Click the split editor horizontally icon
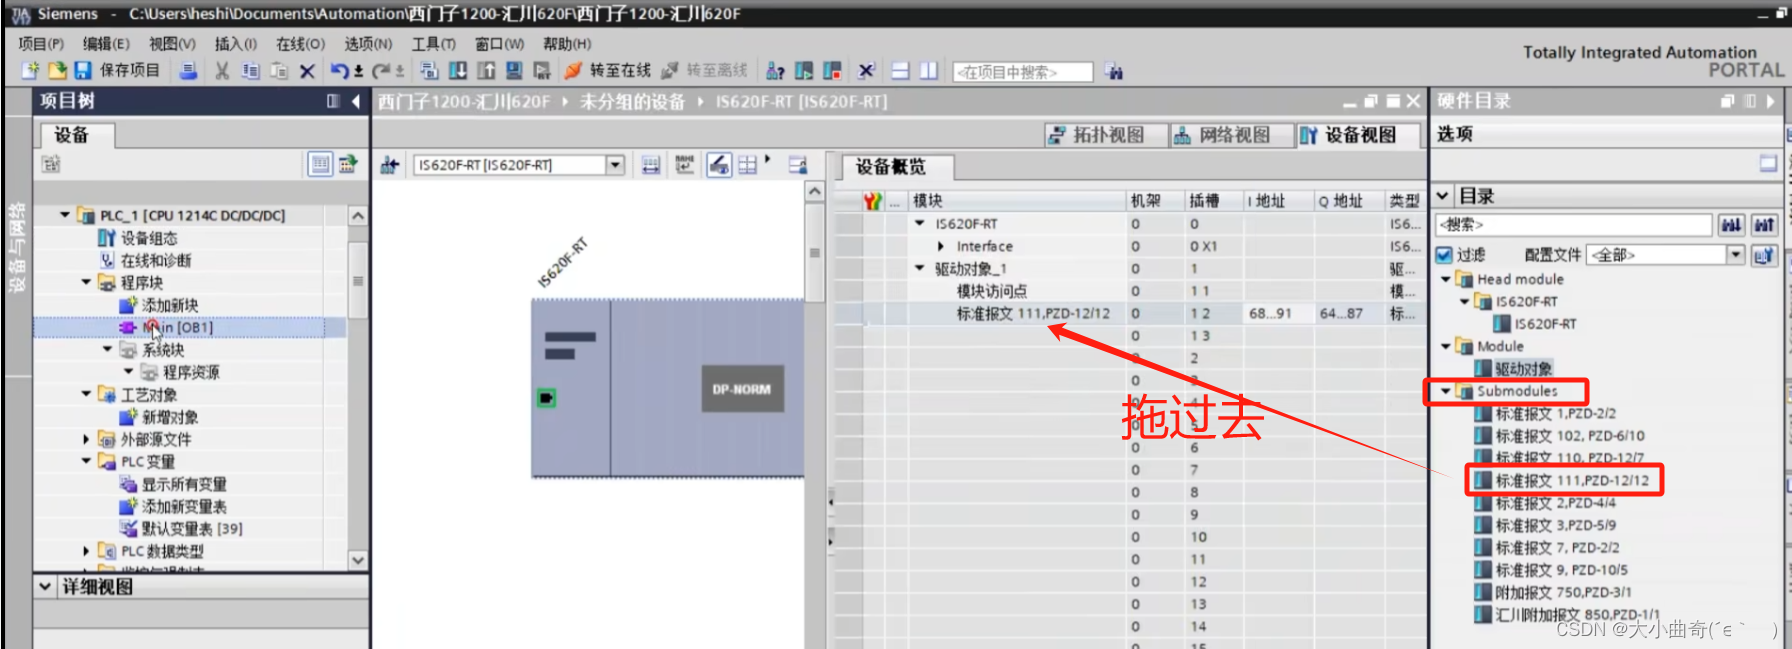Viewport: 1792px width, 649px height. point(900,70)
